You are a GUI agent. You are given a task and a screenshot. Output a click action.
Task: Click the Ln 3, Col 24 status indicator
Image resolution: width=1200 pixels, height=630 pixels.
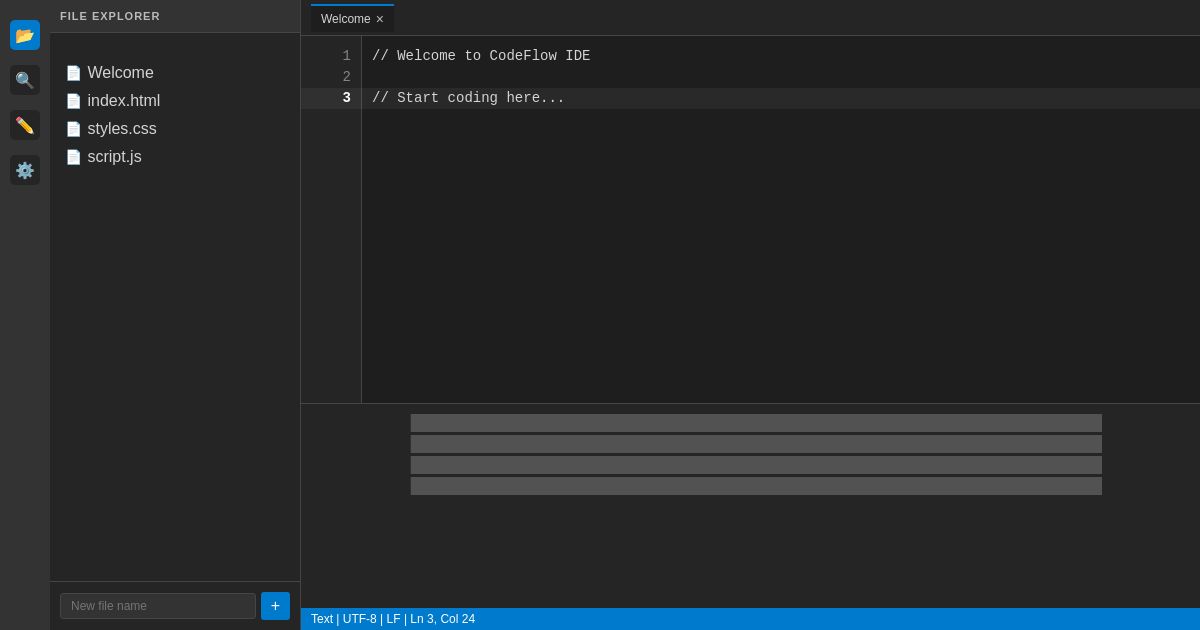(x=442, y=619)
